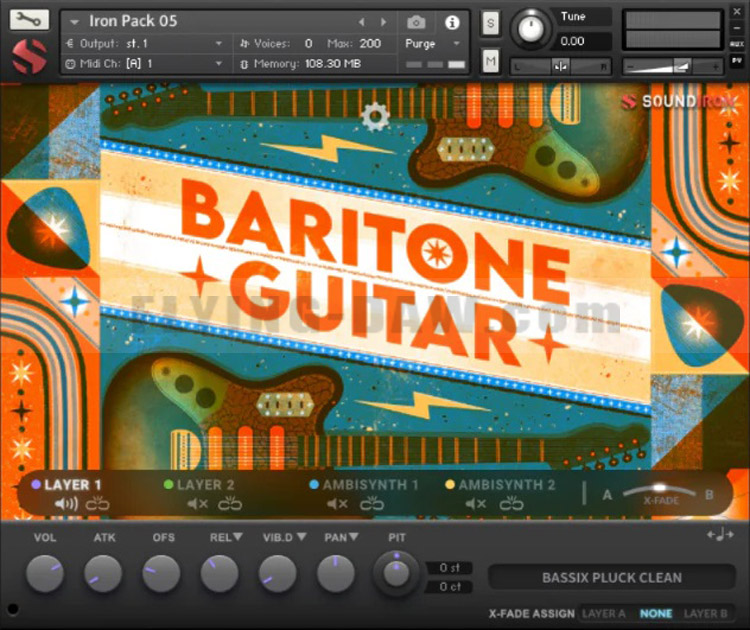Image resolution: width=750 pixels, height=630 pixels.
Task: Toggle the Solo (S) button
Action: click(490, 23)
